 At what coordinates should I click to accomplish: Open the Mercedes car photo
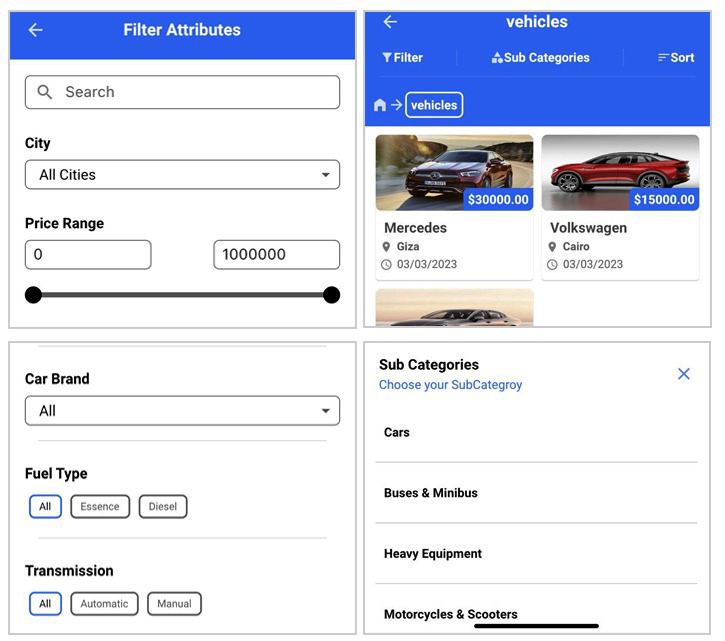click(x=454, y=173)
